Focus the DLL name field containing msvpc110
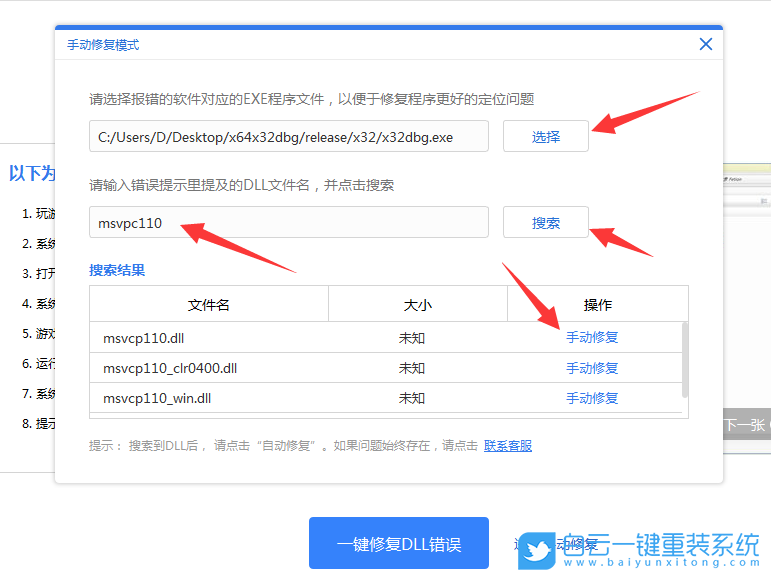The image size is (771, 575). coord(288,223)
